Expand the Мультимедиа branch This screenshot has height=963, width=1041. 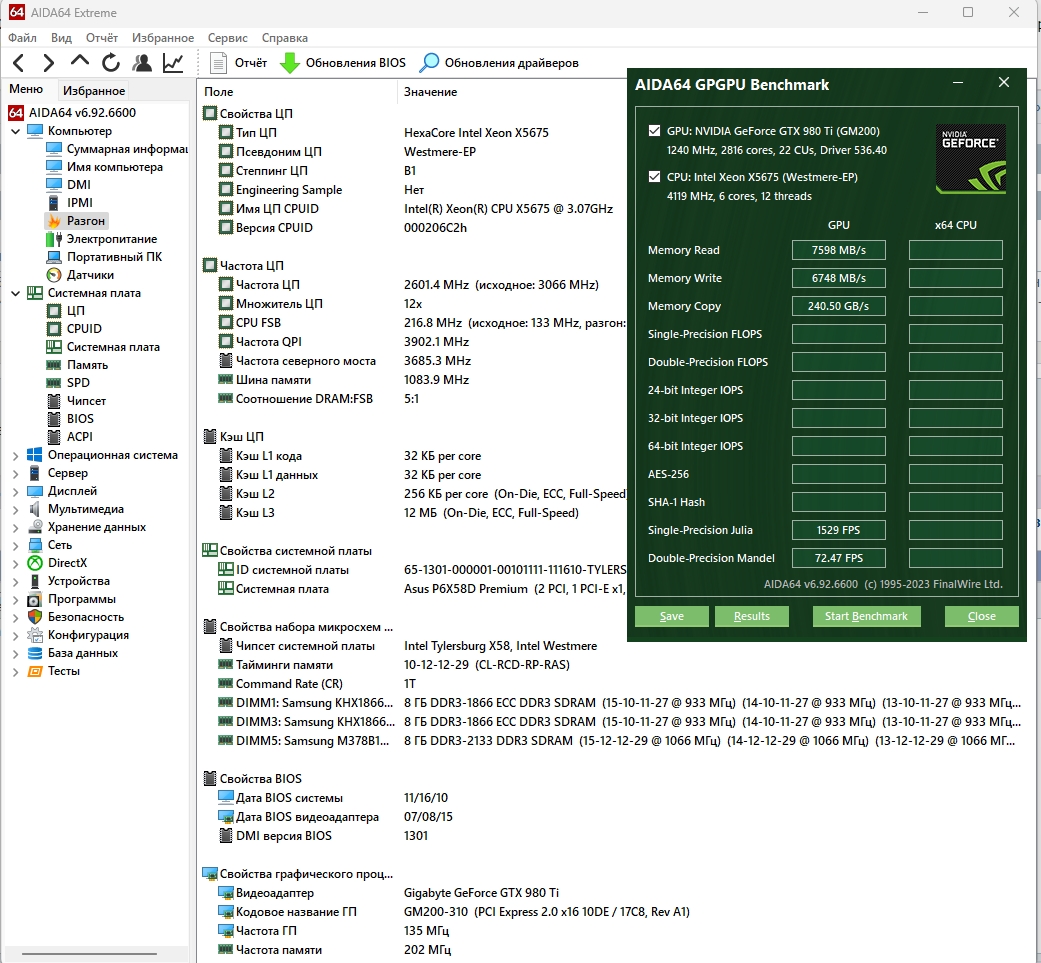pyautogui.click(x=15, y=509)
